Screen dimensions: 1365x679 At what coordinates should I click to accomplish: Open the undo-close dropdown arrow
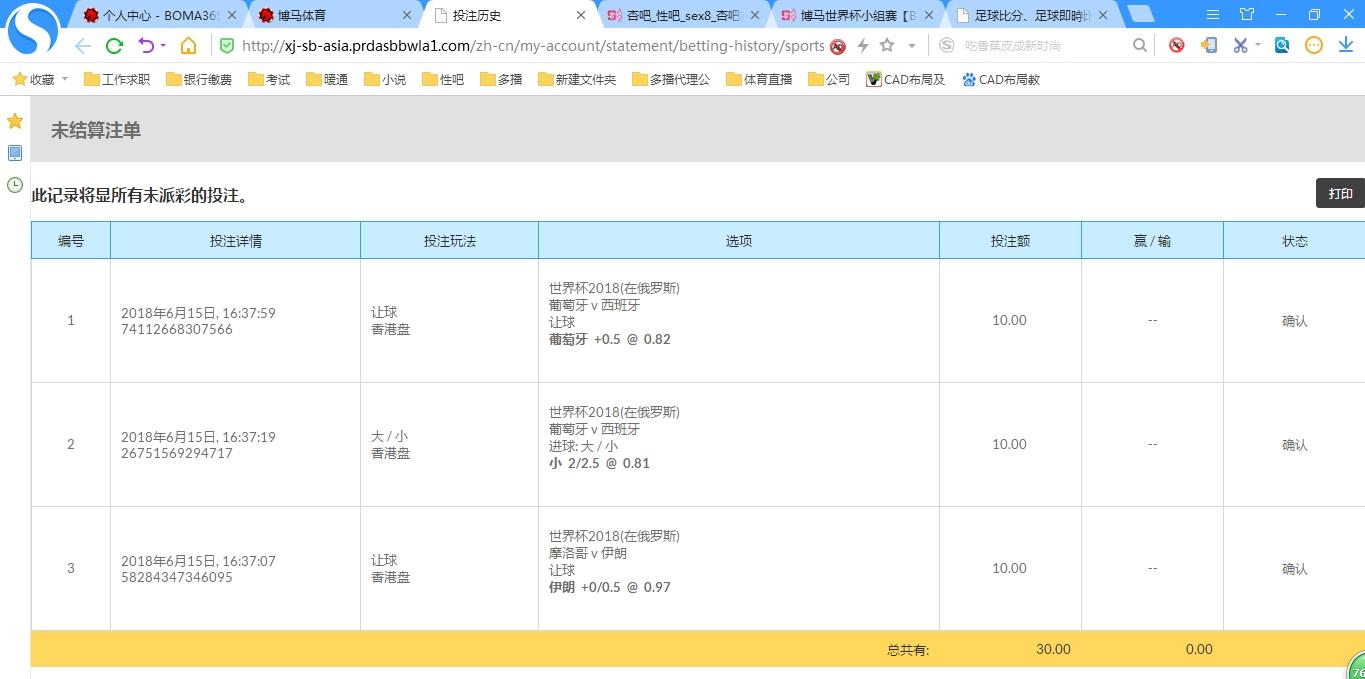pyautogui.click(x=162, y=46)
